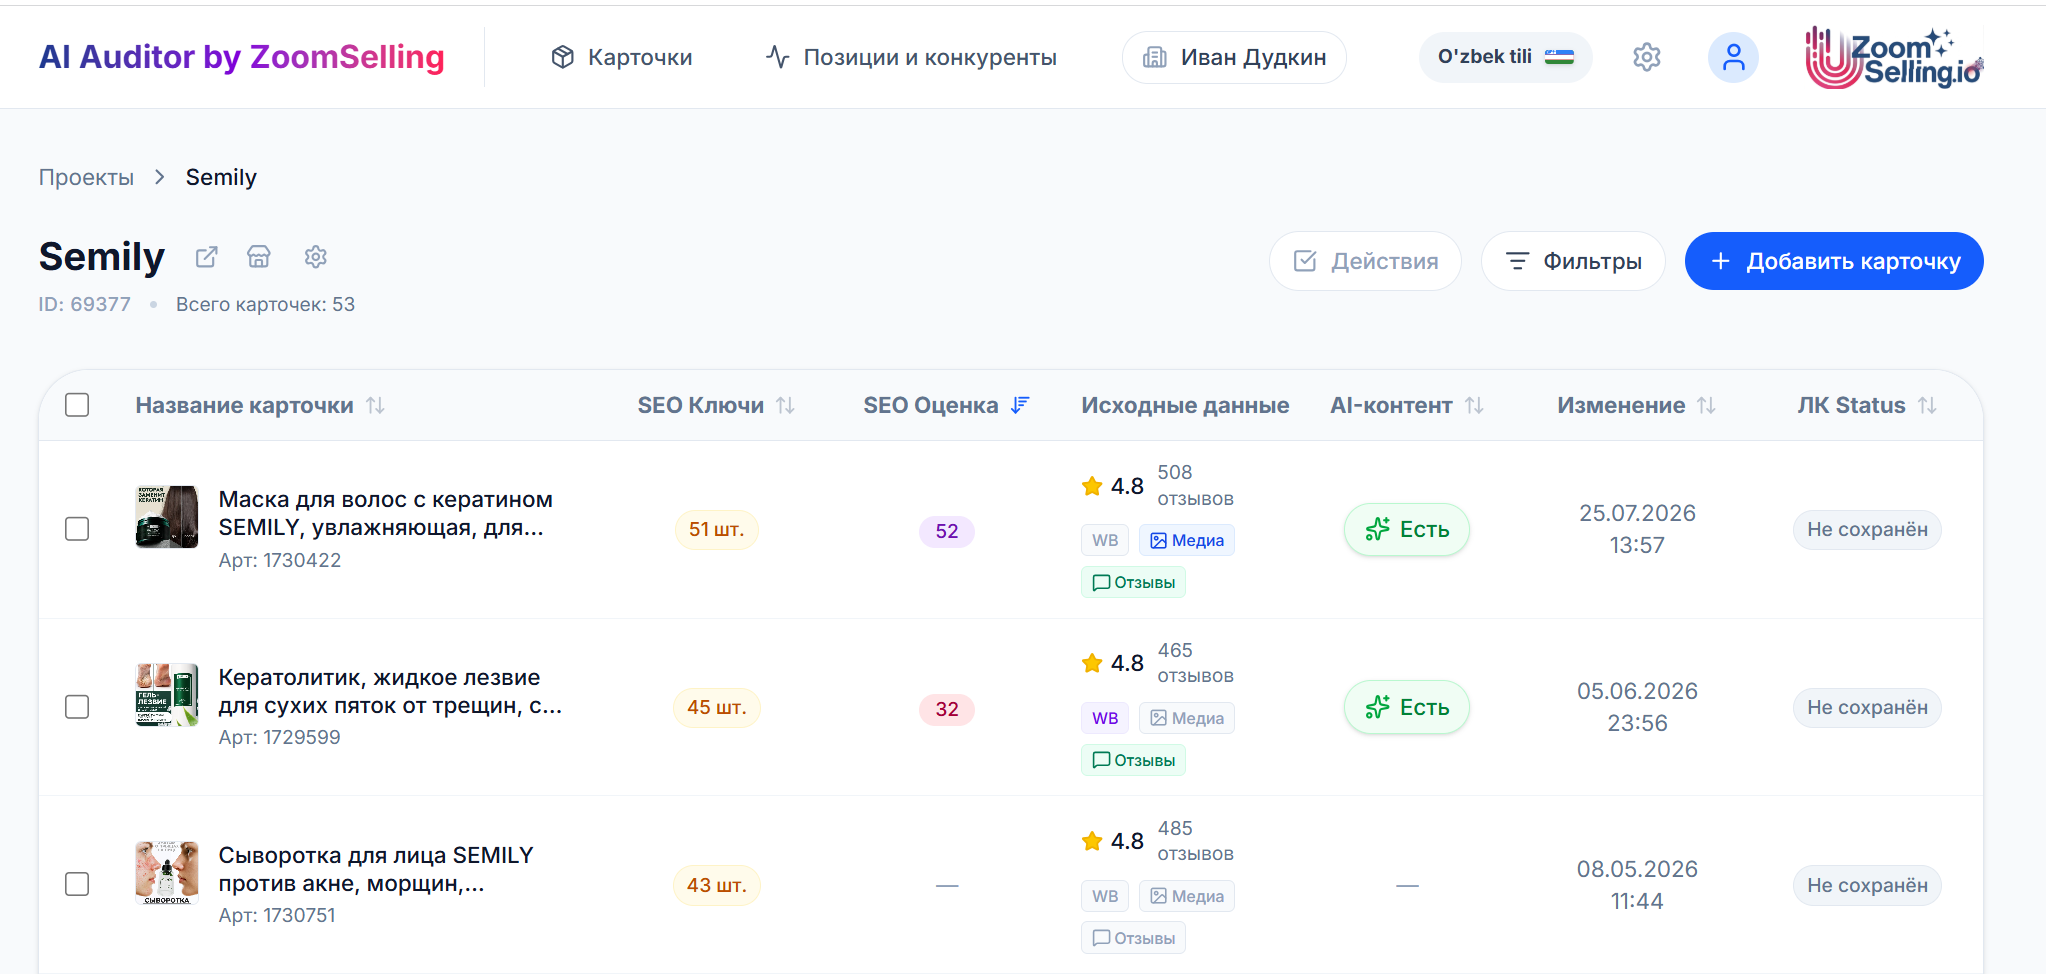Open Позиции и конкуренты section
2046x974 pixels.
[x=911, y=57]
